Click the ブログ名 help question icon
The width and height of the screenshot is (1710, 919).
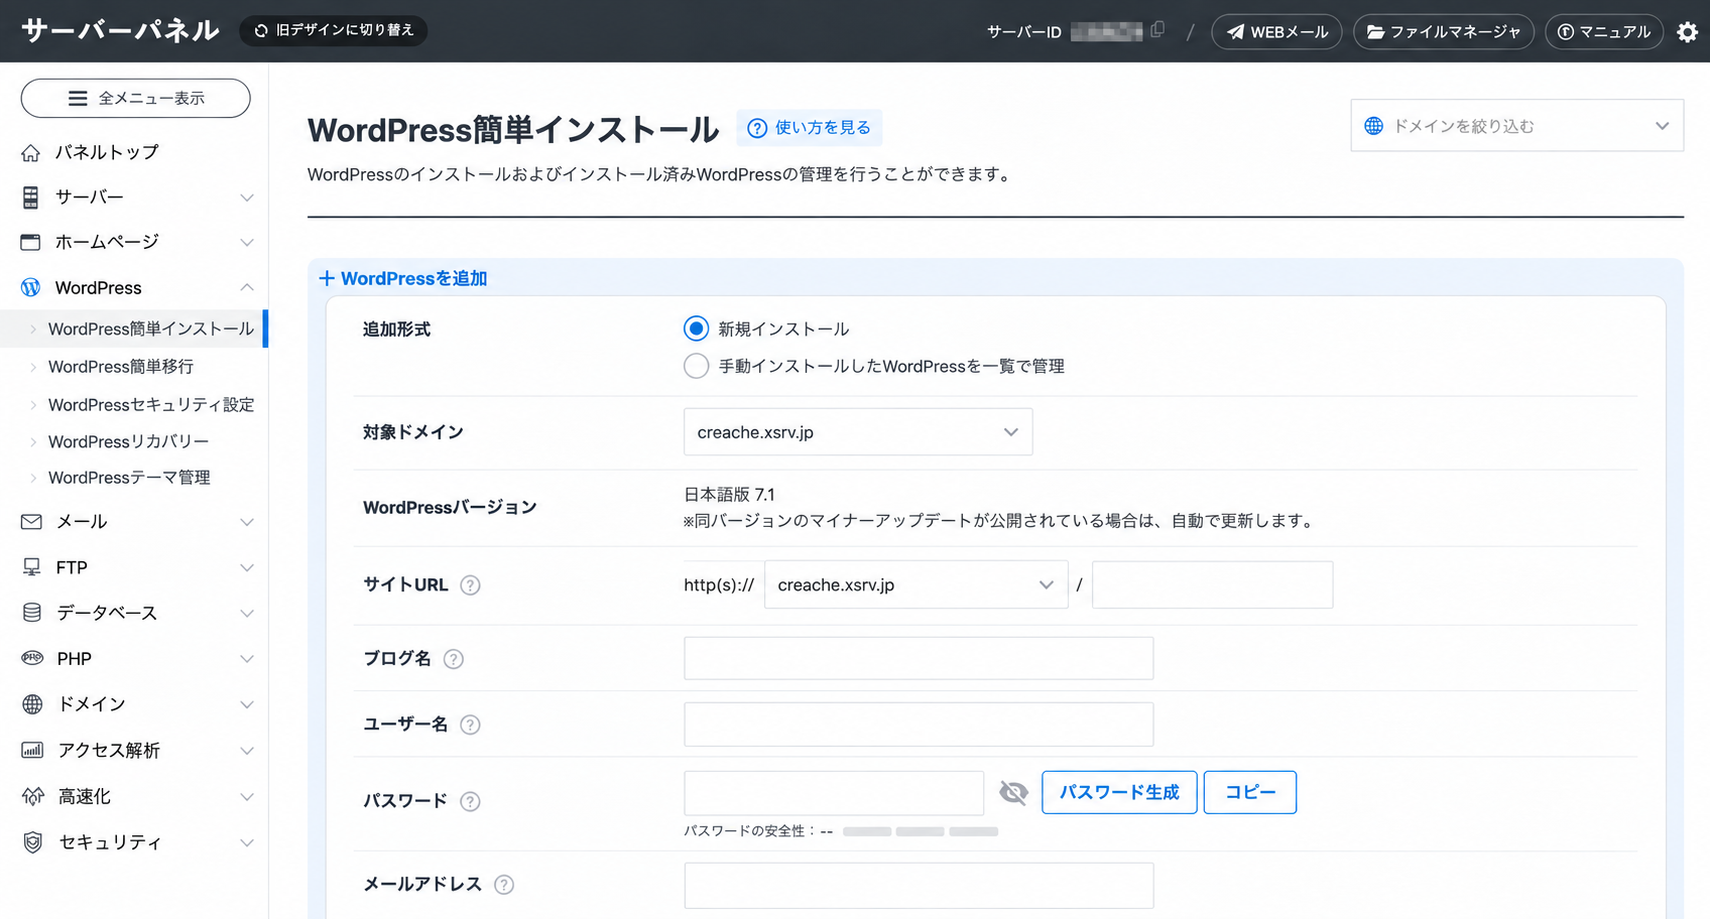point(453,659)
